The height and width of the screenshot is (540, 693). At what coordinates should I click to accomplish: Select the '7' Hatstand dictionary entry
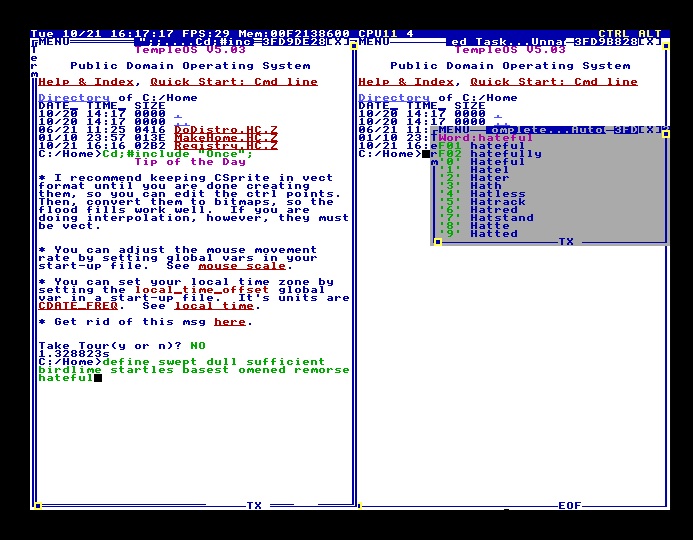(486, 217)
